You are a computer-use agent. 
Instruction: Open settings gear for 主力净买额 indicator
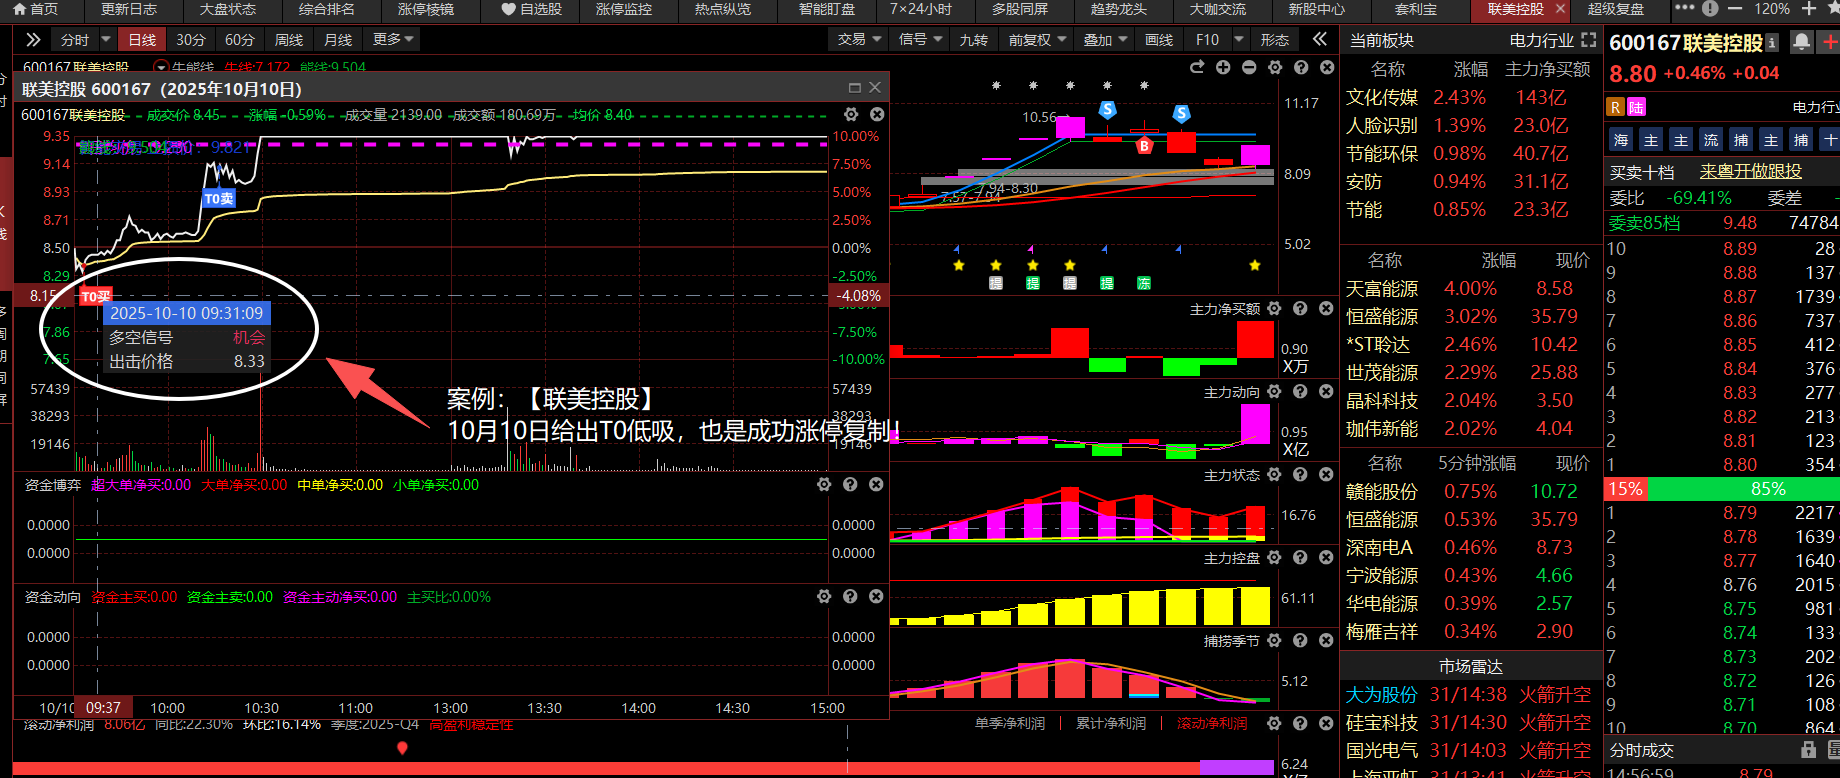click(x=1274, y=309)
